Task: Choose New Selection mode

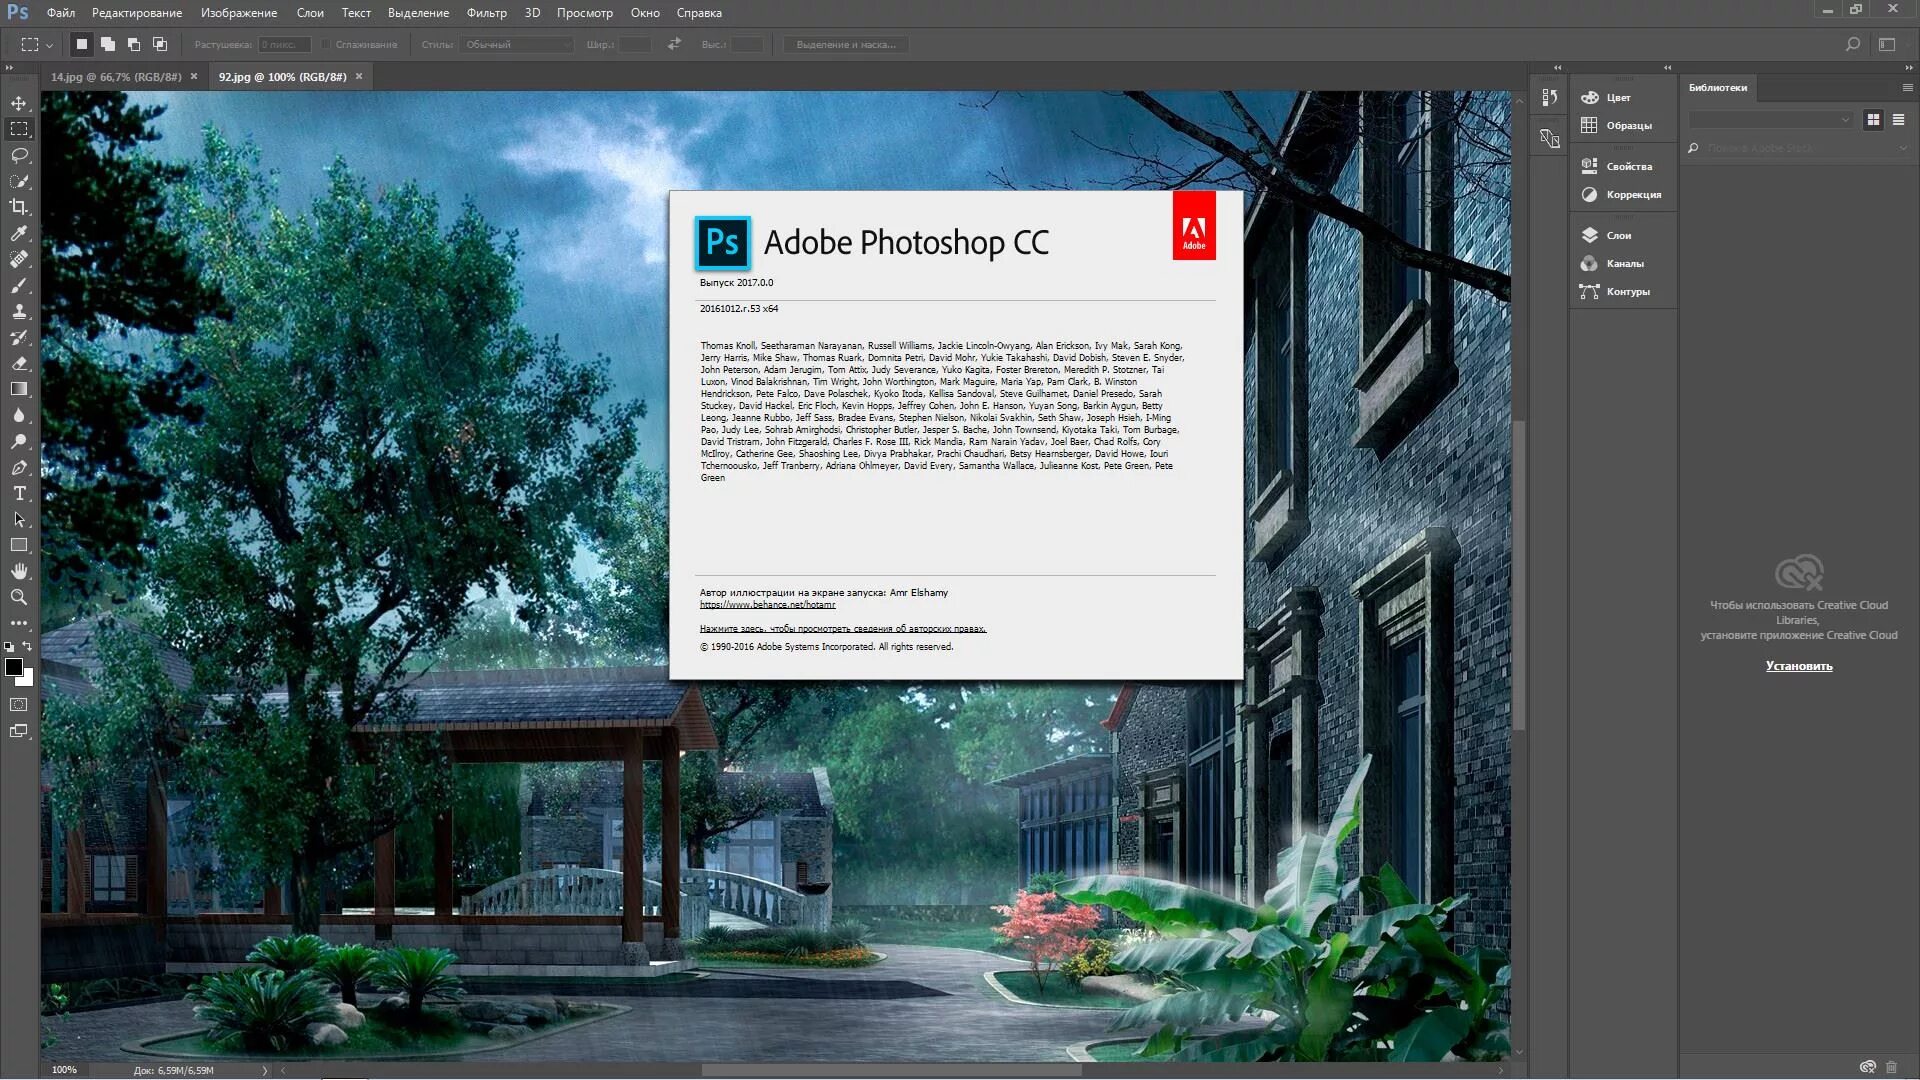Action: 82,44
